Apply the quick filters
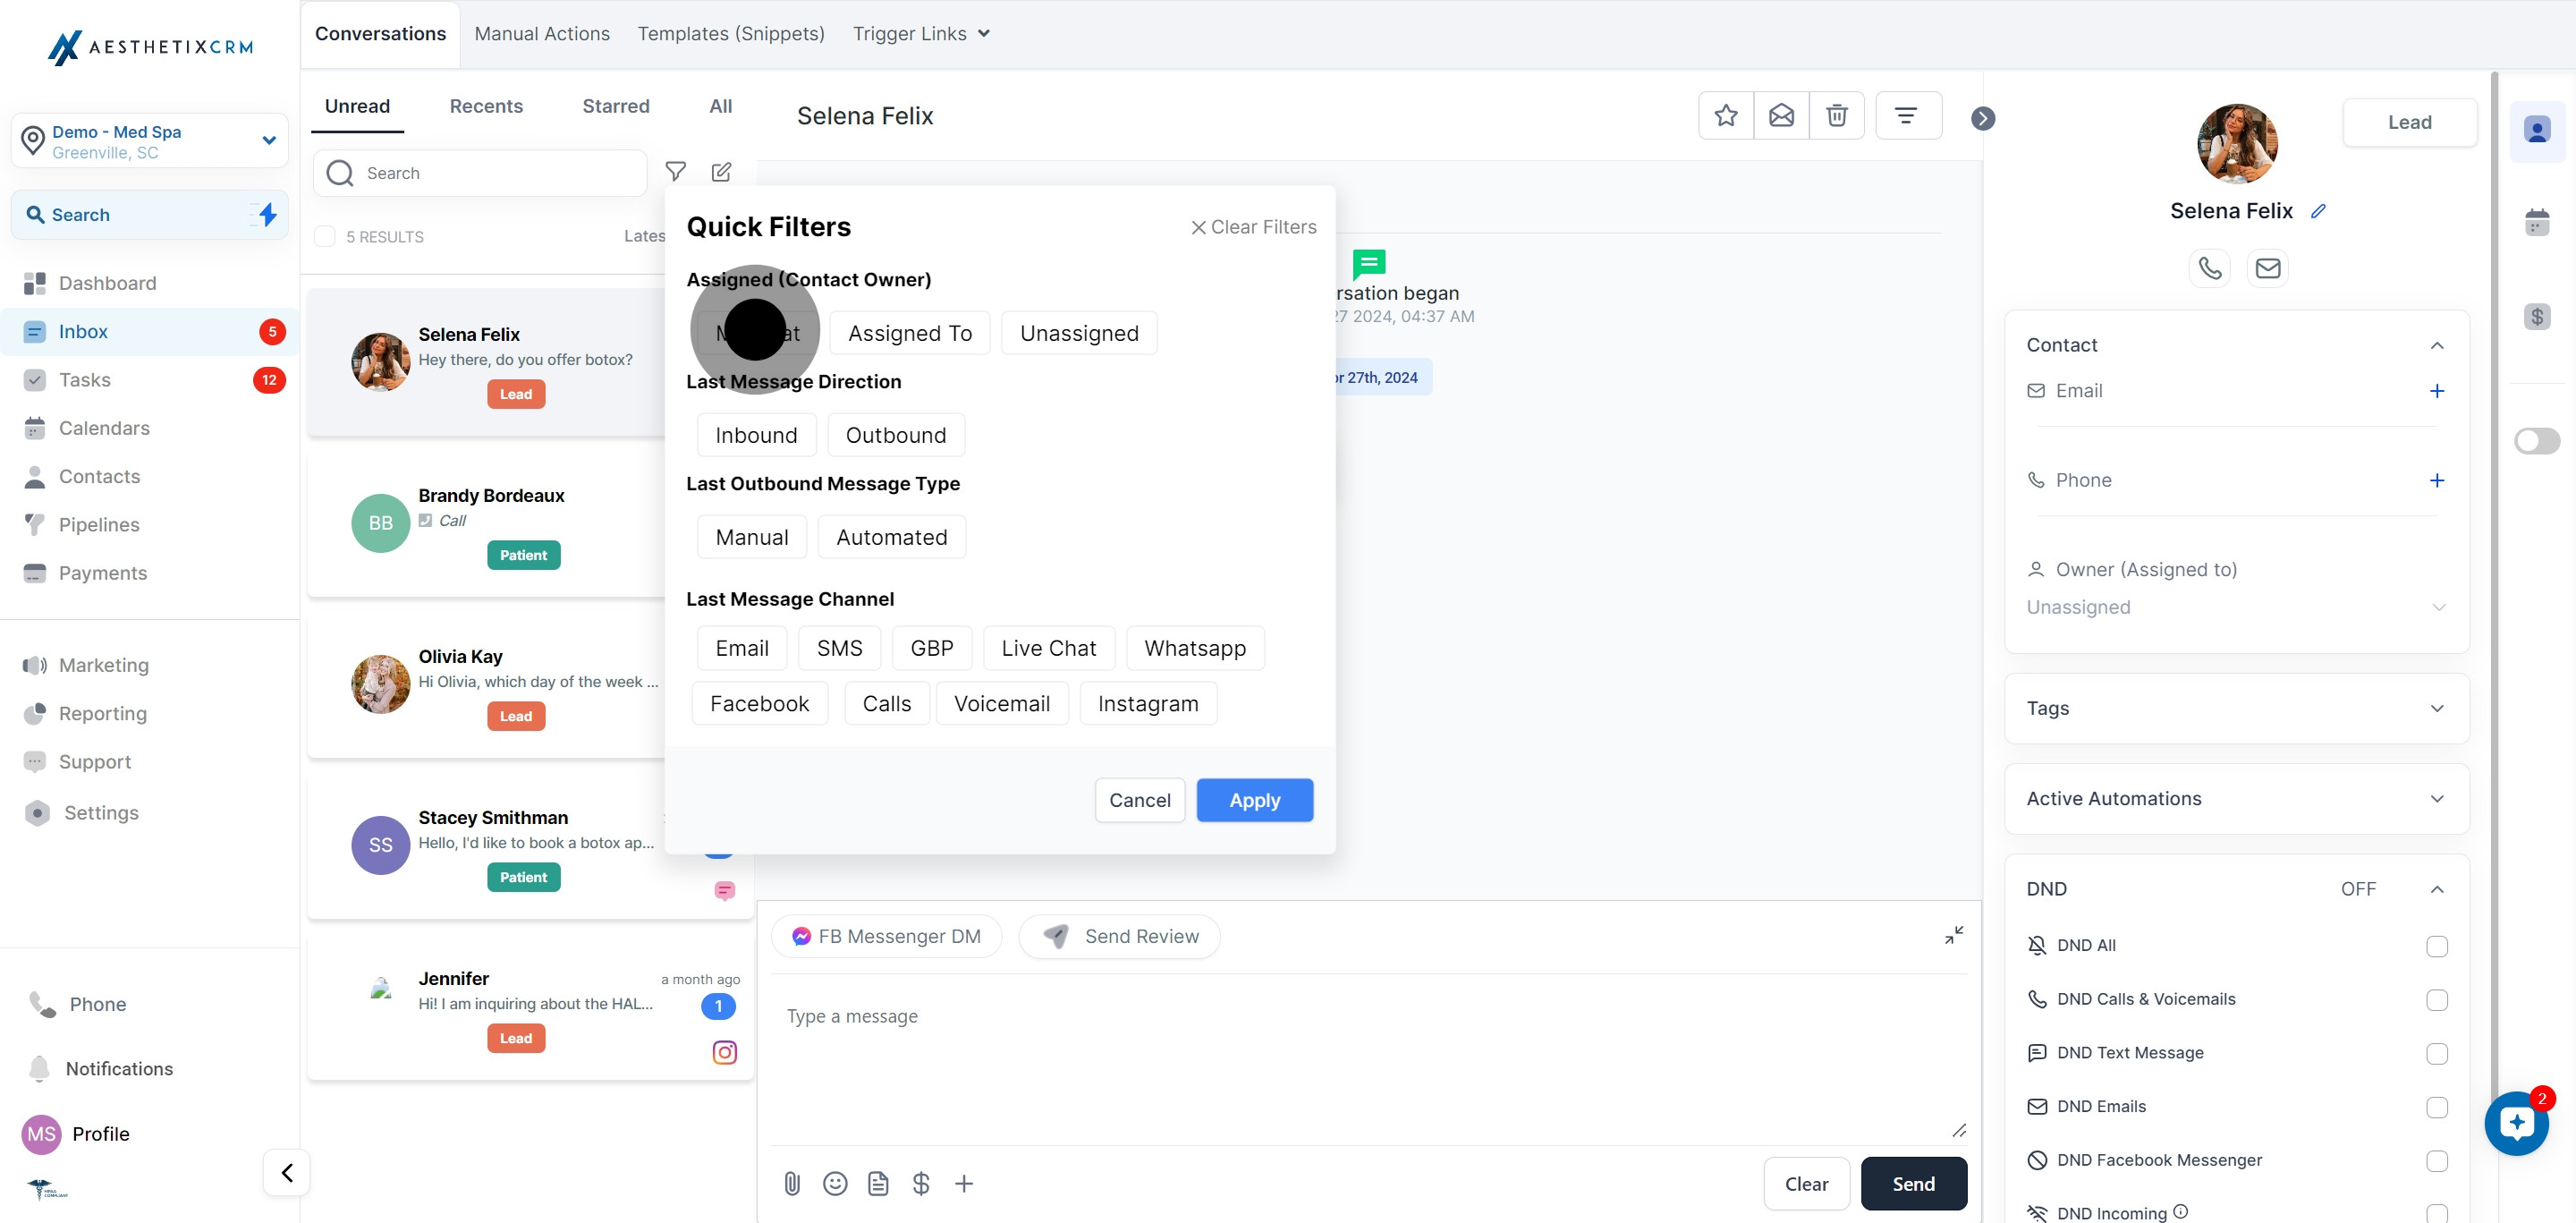 click(1254, 800)
